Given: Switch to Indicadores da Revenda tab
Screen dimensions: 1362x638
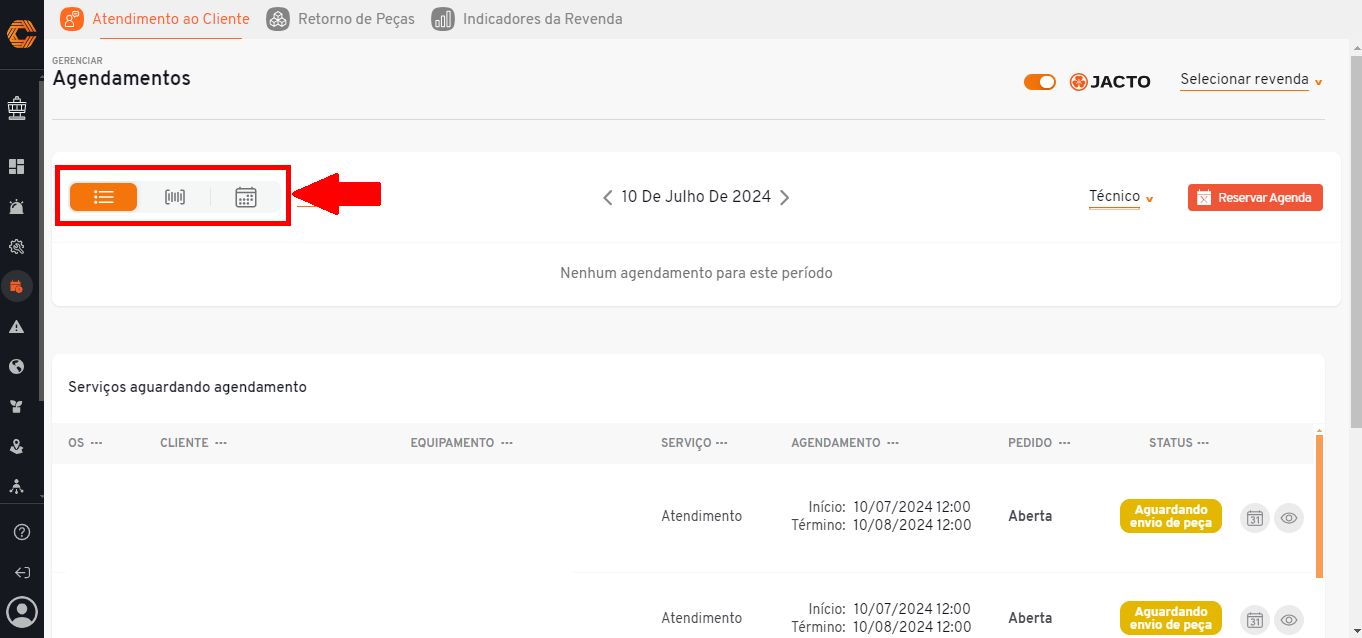Looking at the screenshot, I should (x=527, y=19).
